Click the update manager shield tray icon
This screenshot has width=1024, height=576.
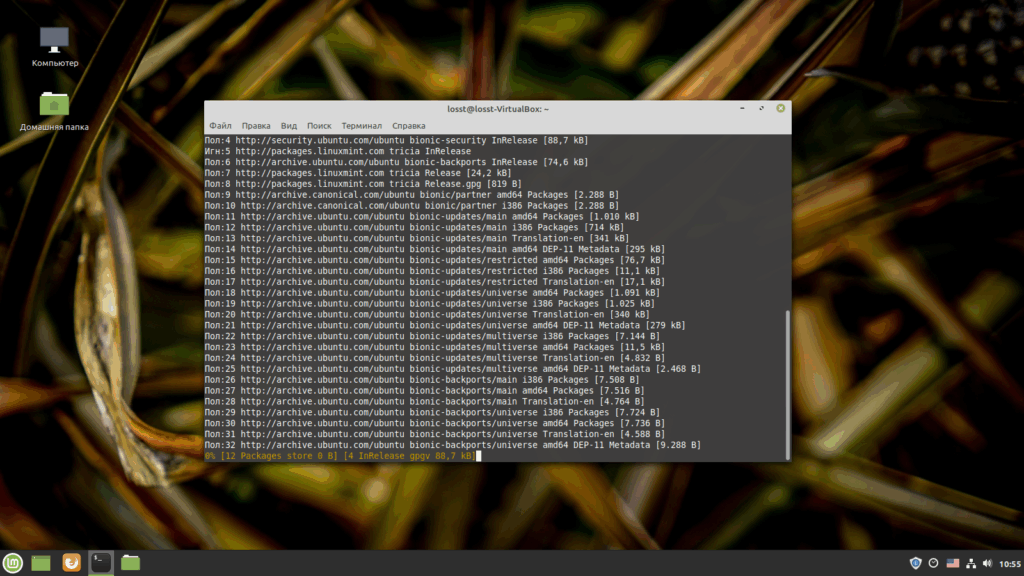916,563
